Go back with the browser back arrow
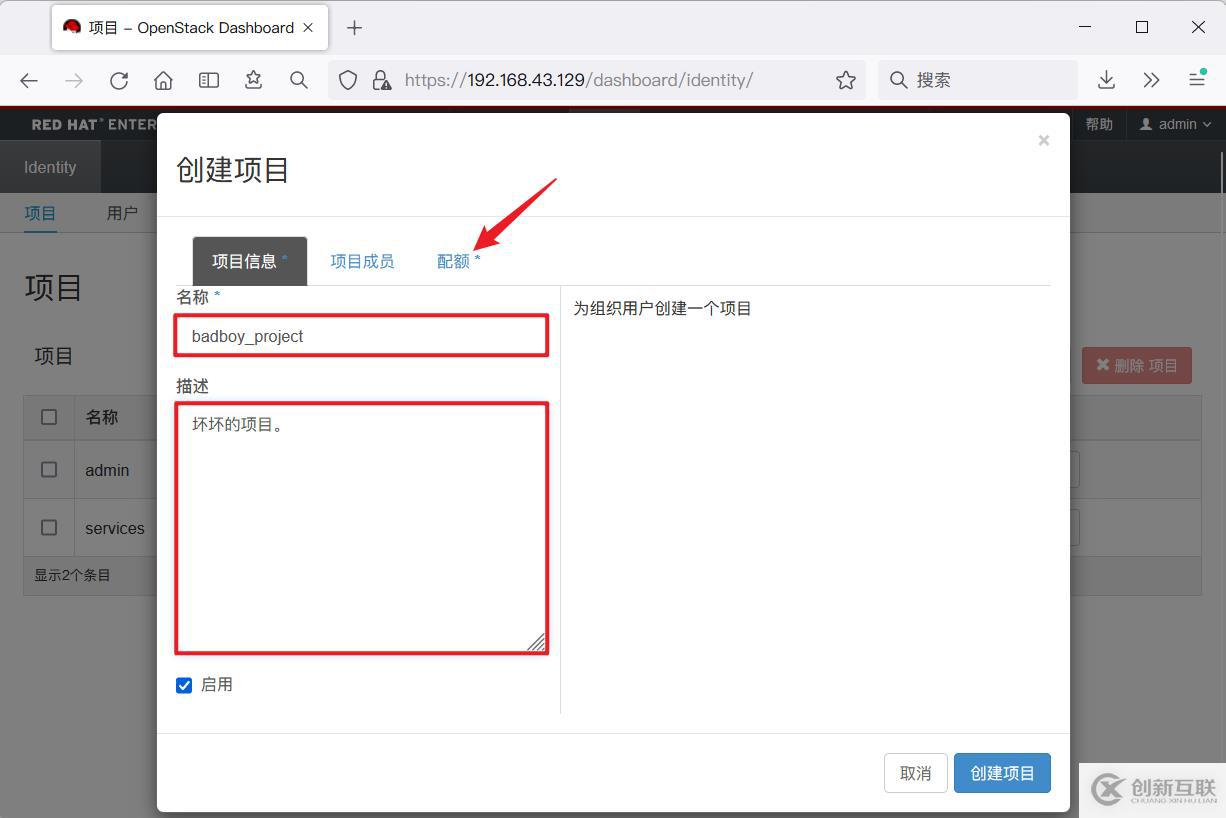The height and width of the screenshot is (818, 1226). pyautogui.click(x=29, y=80)
